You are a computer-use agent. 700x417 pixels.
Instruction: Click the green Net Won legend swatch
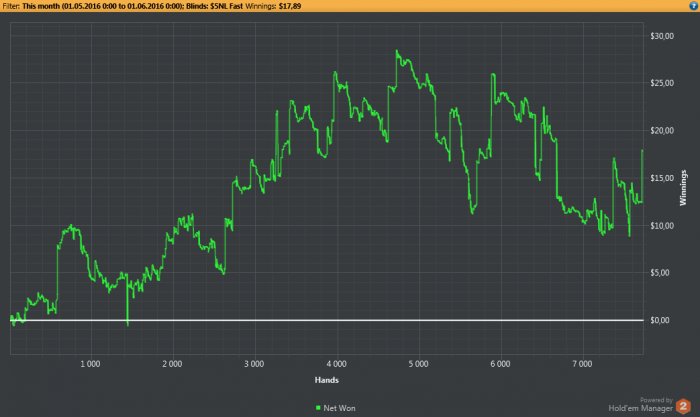coord(318,408)
